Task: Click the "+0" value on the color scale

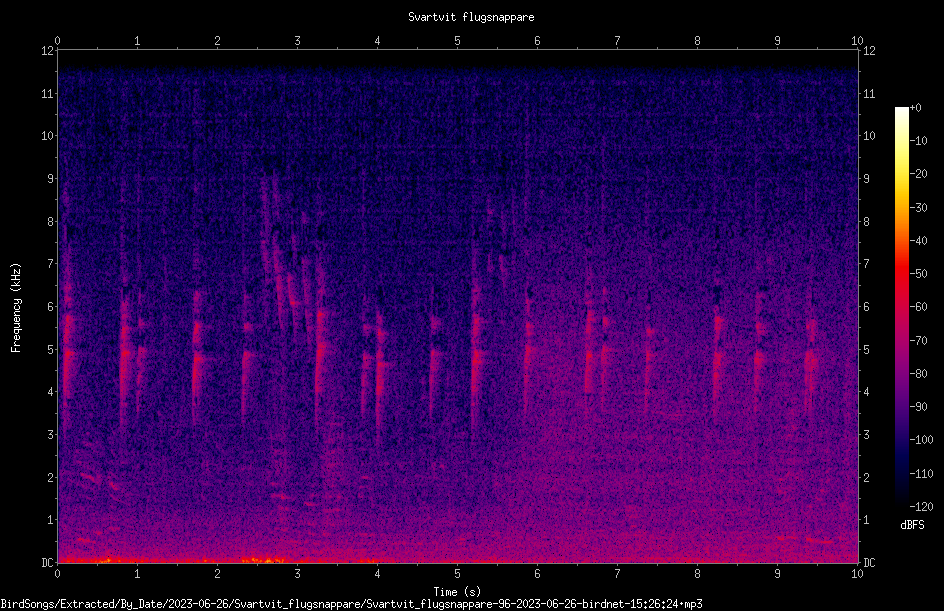Action: (916, 108)
